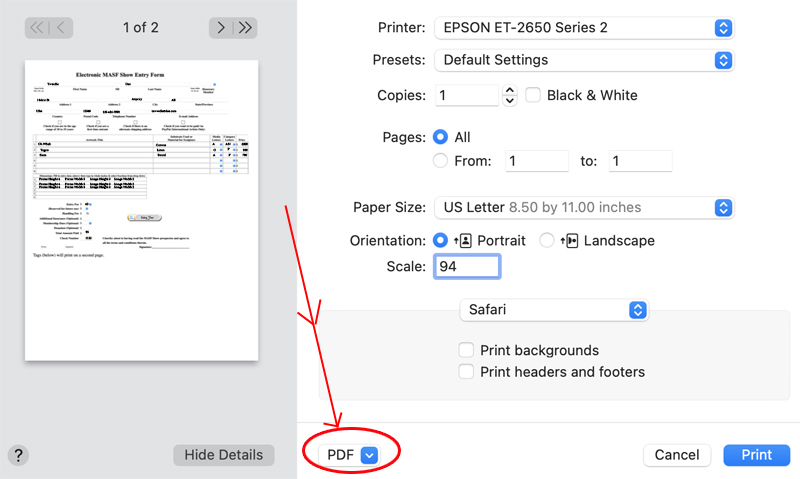
Task: Select the From page range radio button
Action: tap(440, 161)
